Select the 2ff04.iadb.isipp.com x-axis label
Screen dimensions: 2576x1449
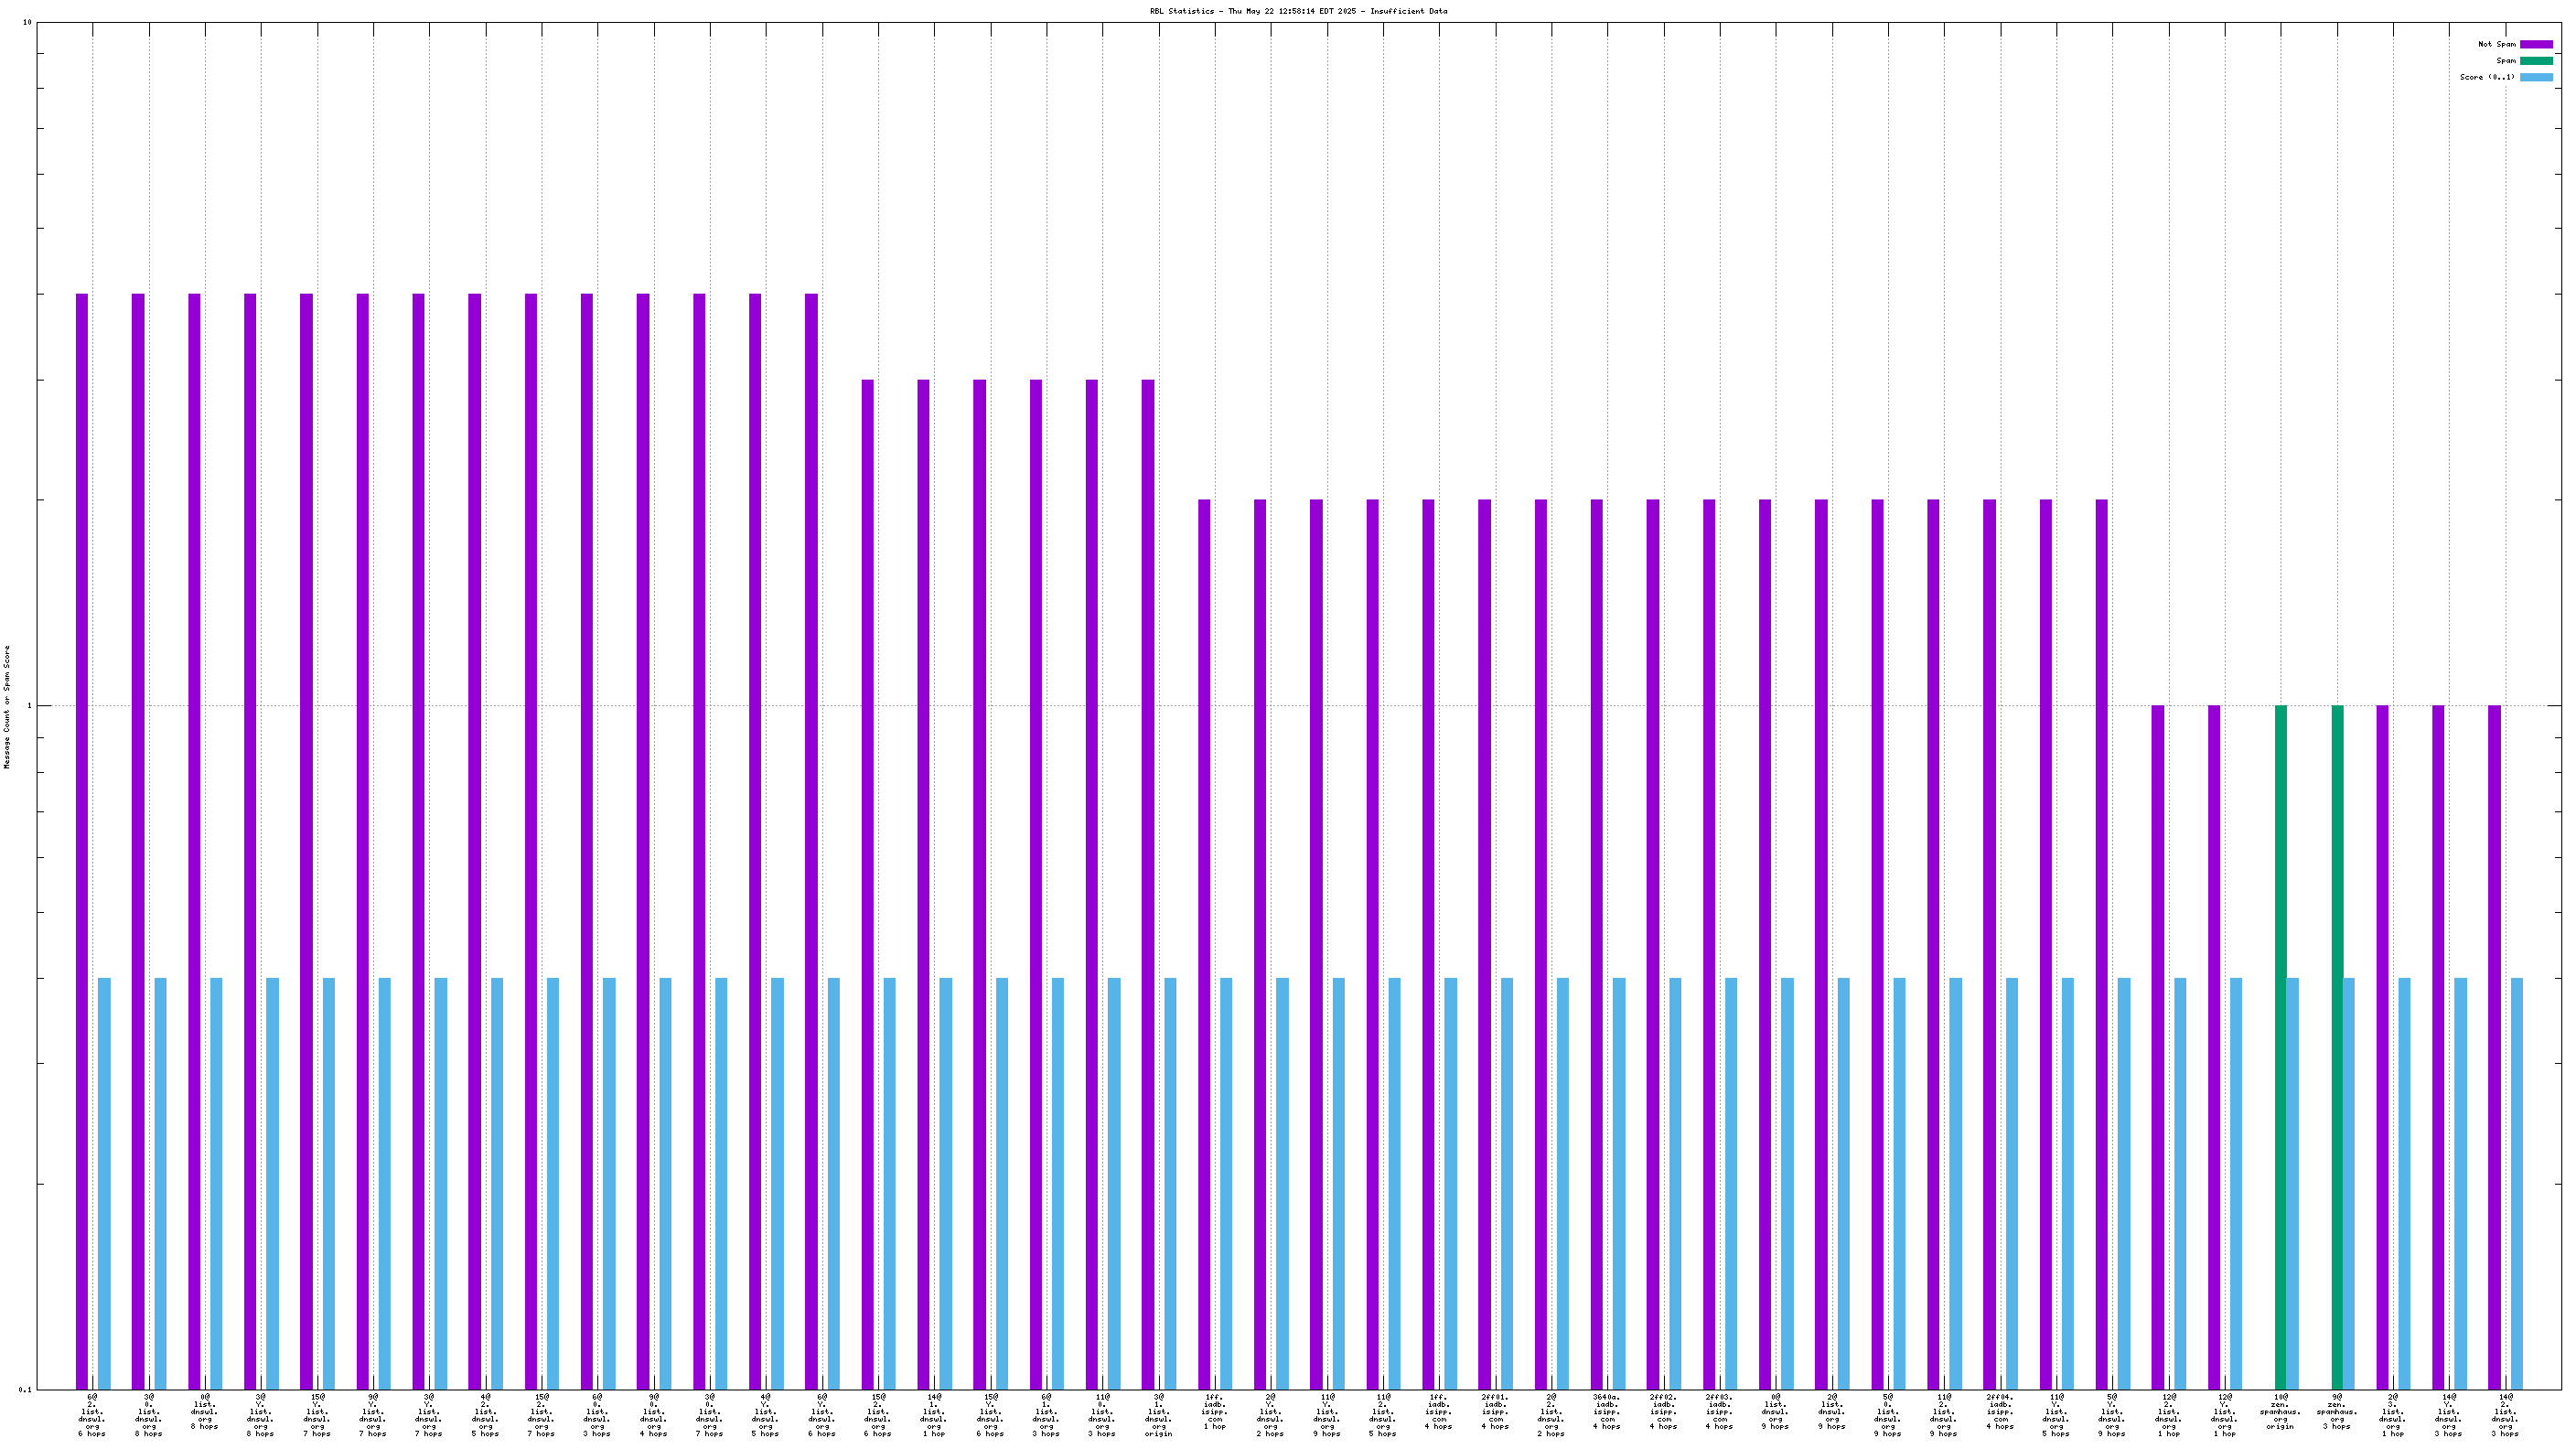coord(1999,1411)
